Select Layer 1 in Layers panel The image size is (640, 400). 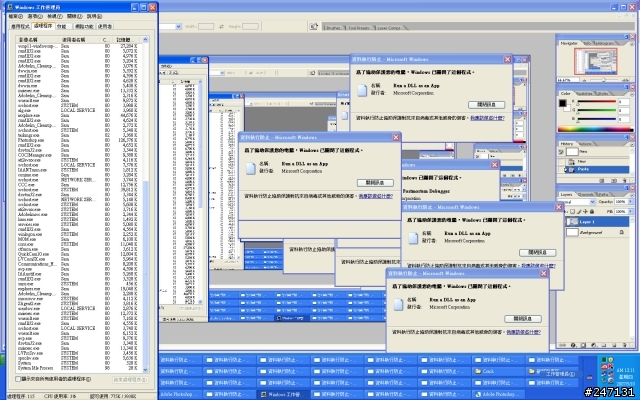click(x=597, y=222)
